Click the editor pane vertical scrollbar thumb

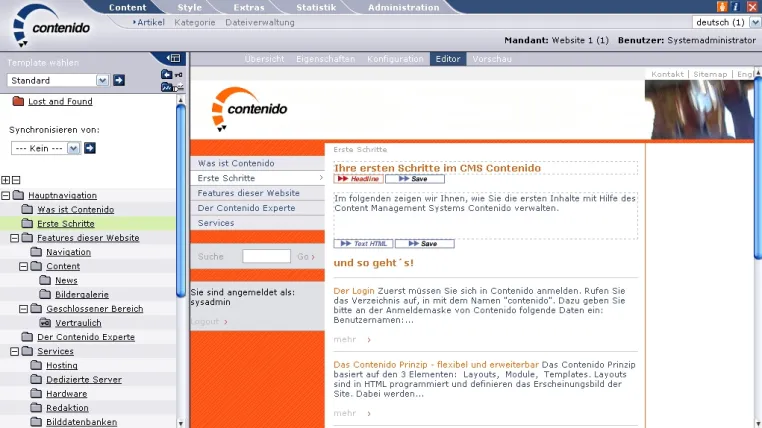[x=758, y=168]
